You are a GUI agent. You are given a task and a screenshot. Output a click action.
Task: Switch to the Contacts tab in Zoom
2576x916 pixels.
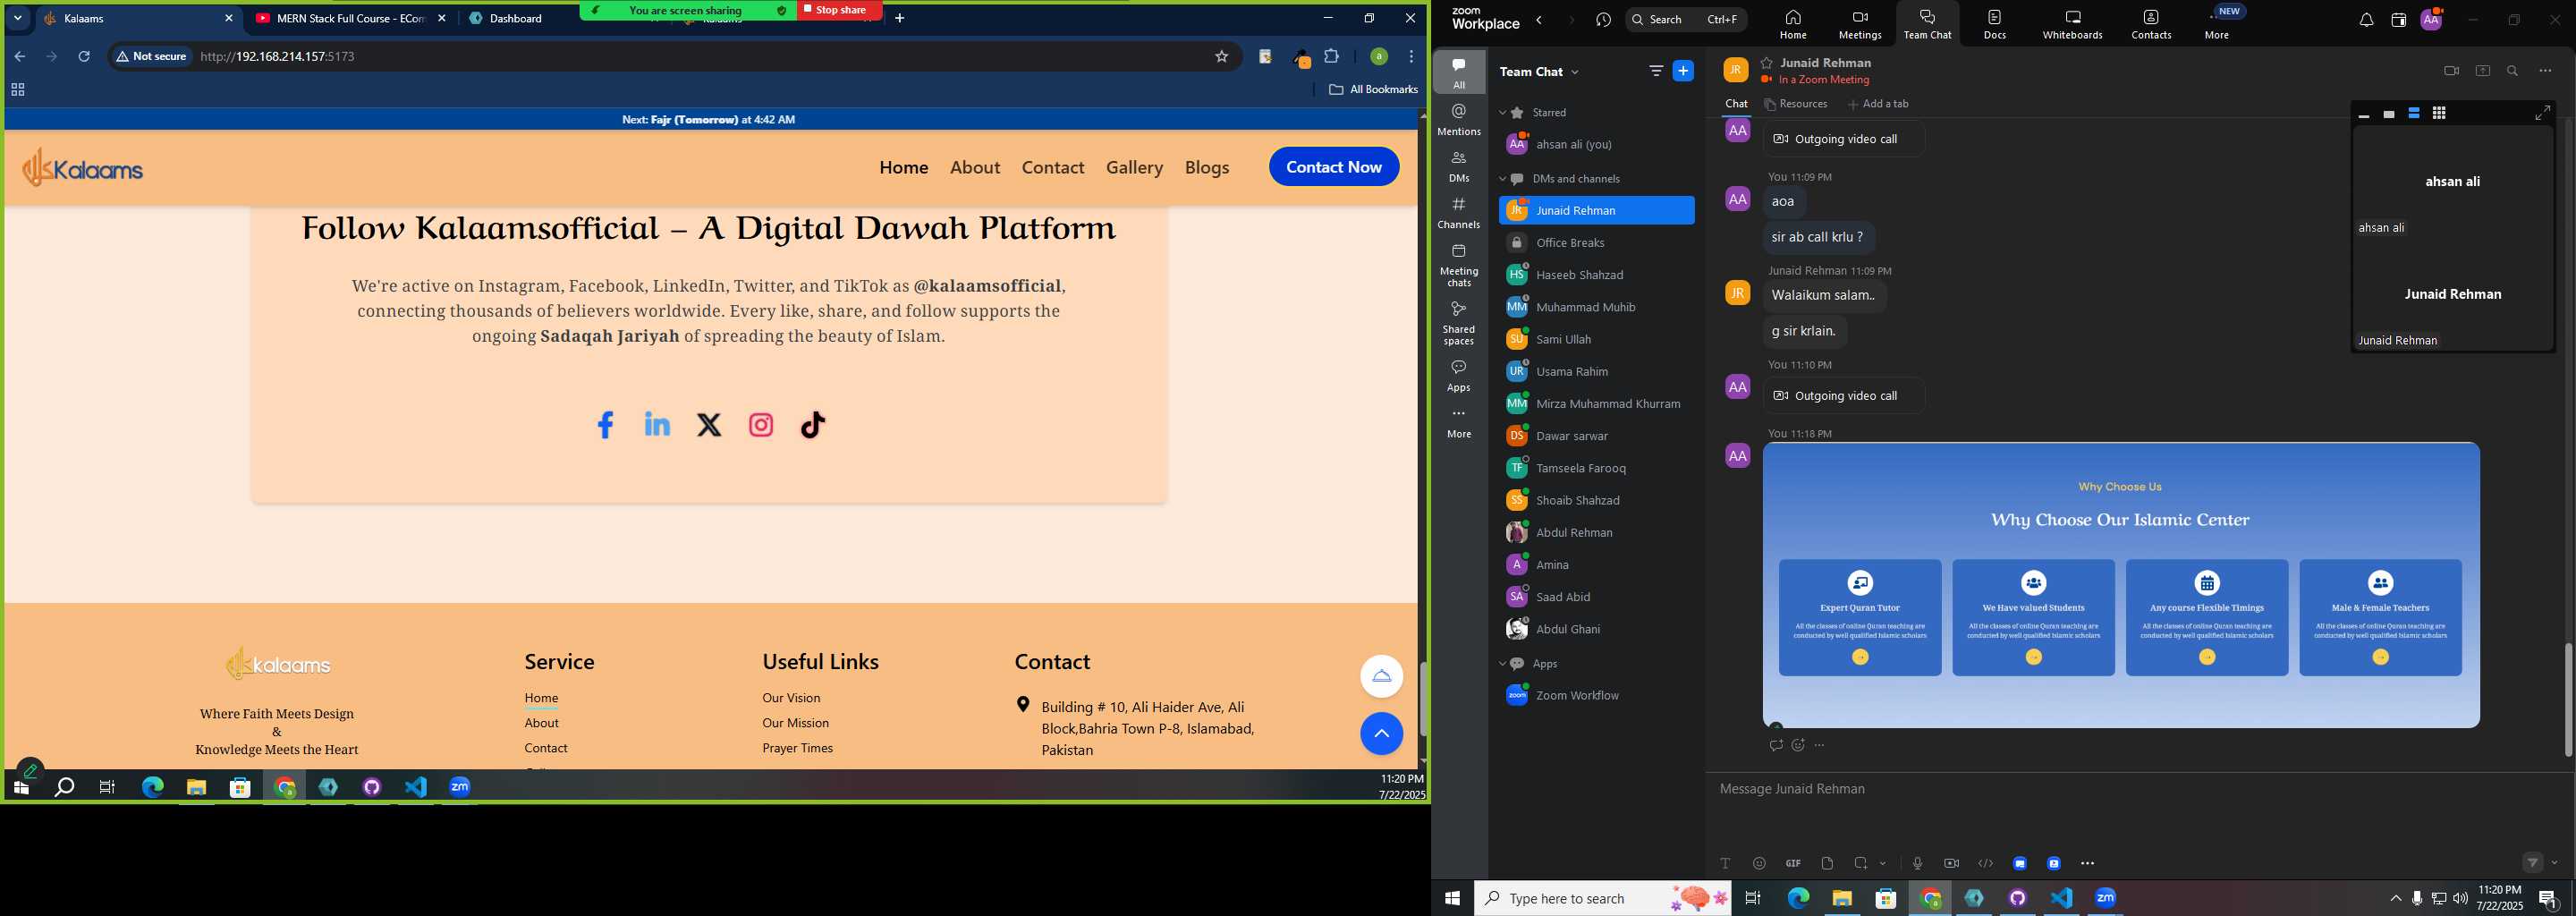click(2151, 25)
